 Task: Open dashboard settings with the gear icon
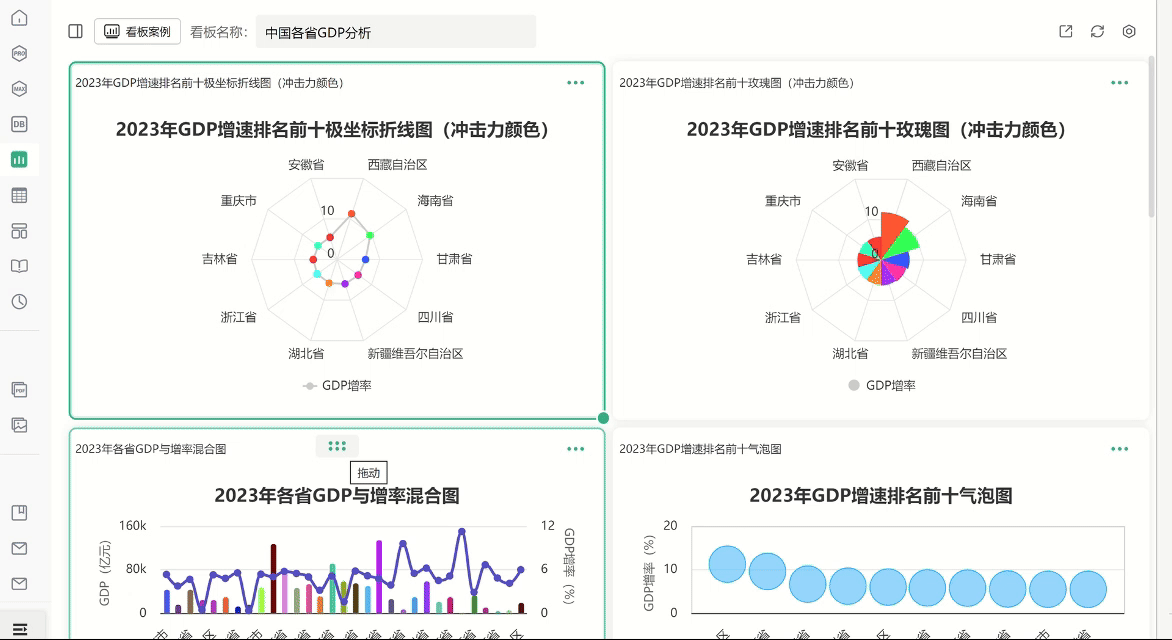pos(1129,32)
